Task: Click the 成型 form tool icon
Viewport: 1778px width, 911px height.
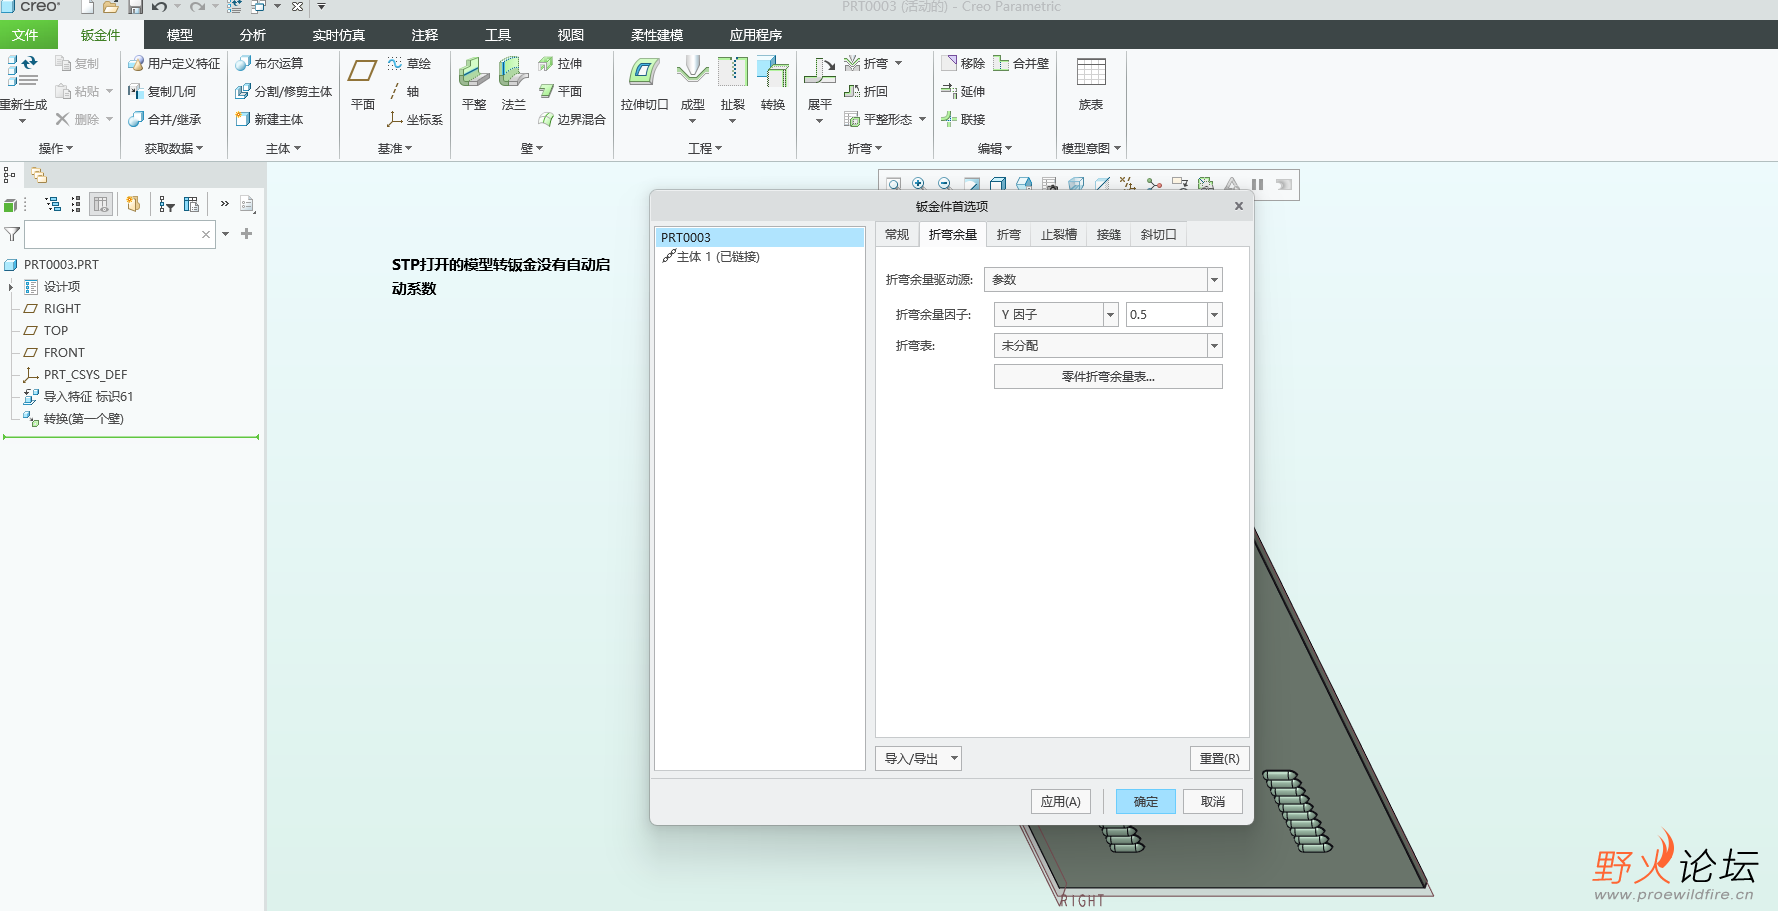Action: [692, 72]
